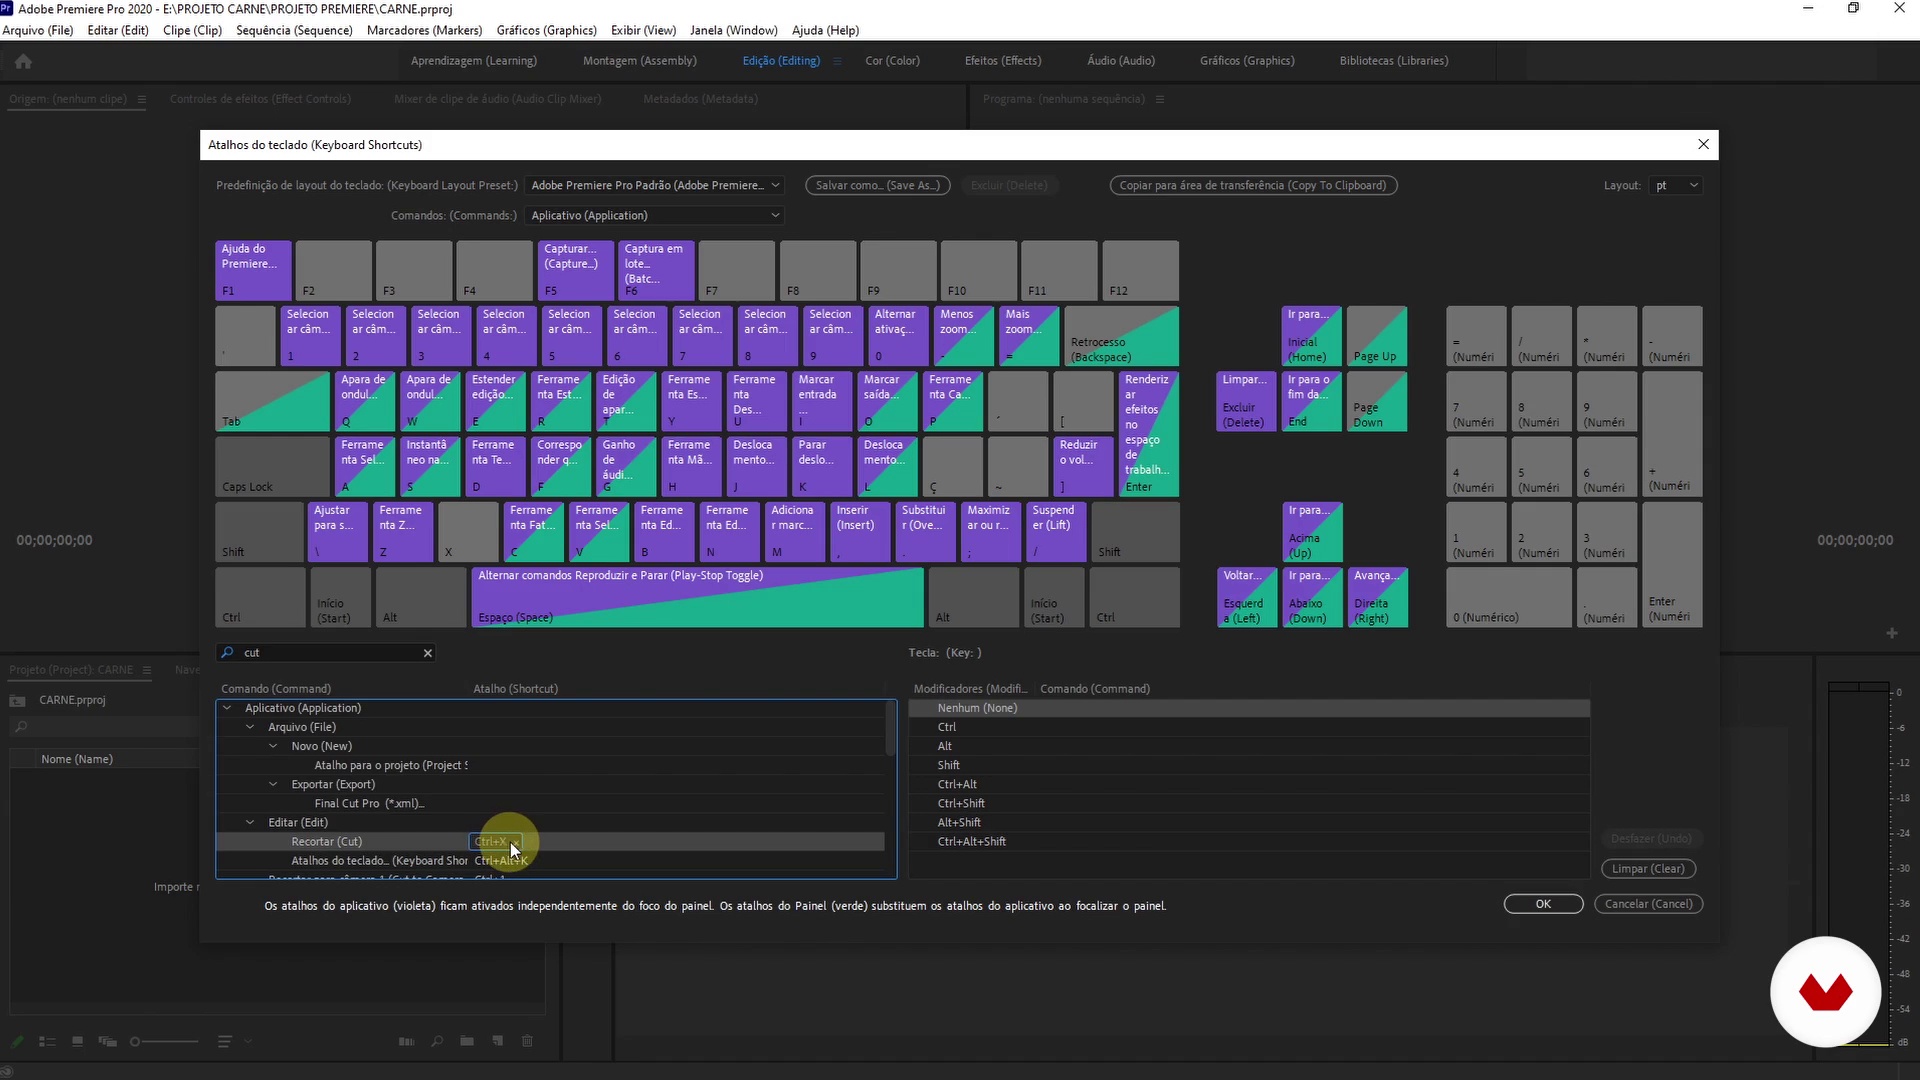Collapse the Editar (Edit) tree node
The width and height of the screenshot is (1920, 1080).
(250, 822)
